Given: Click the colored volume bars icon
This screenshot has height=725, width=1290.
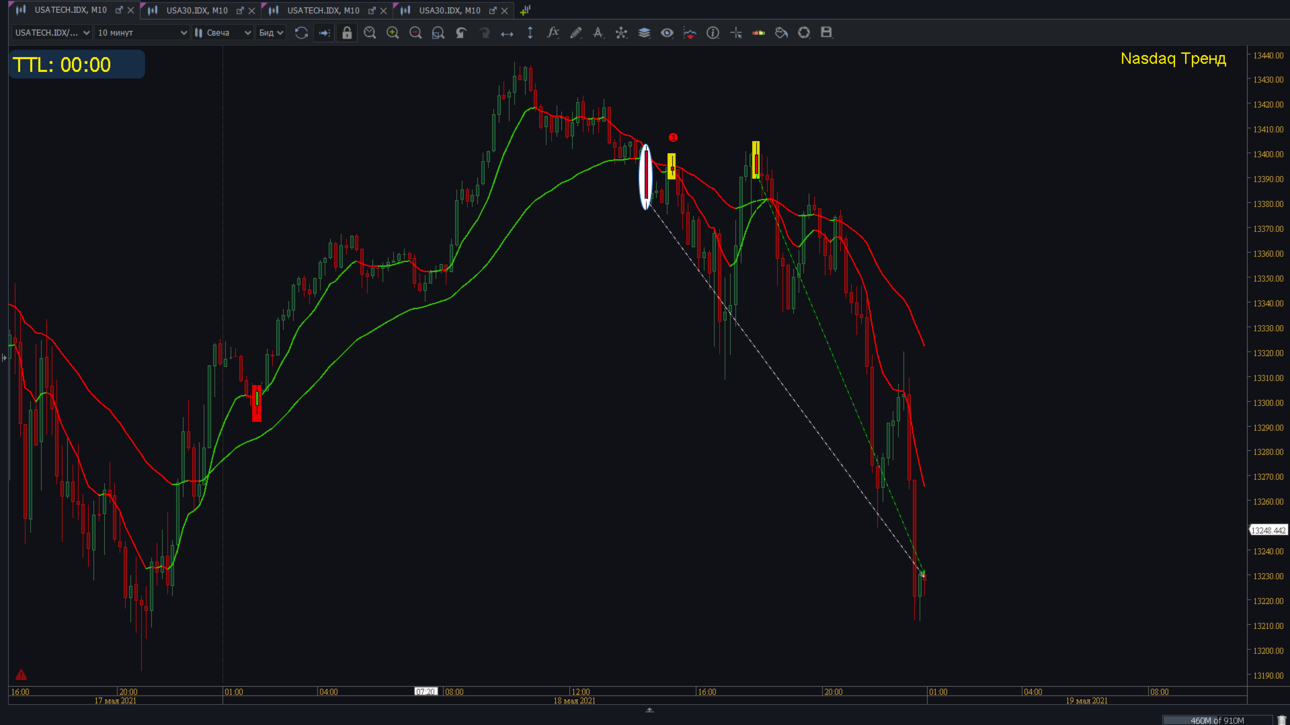Looking at the screenshot, I should click(759, 33).
